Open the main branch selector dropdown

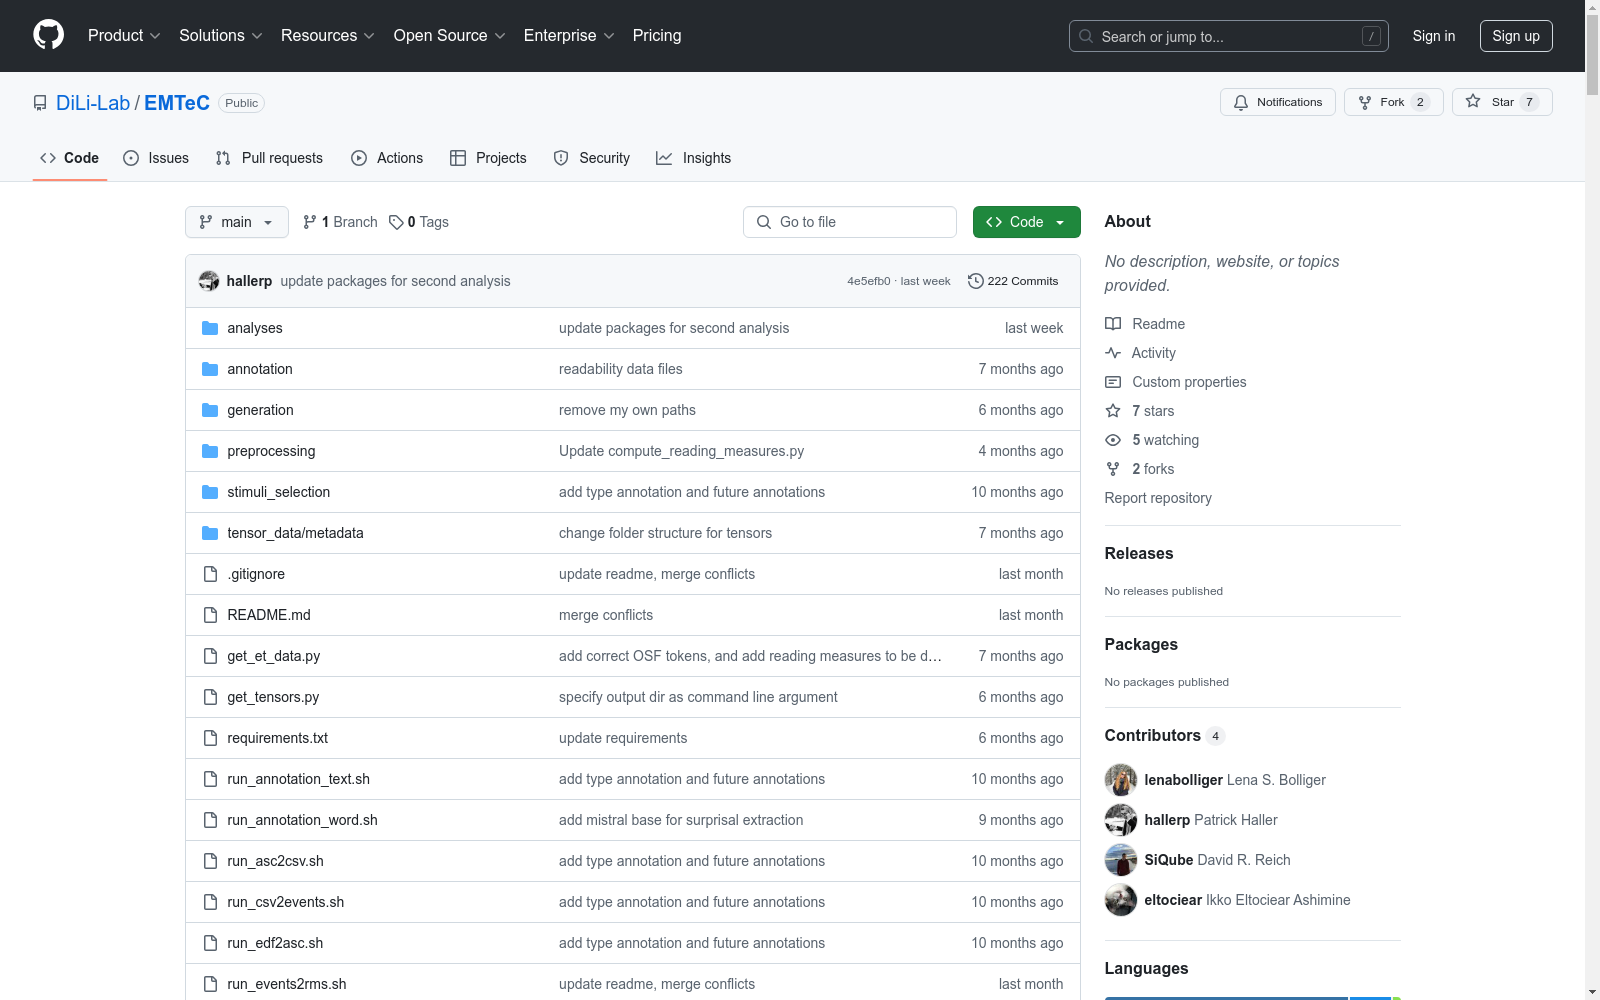click(x=237, y=222)
